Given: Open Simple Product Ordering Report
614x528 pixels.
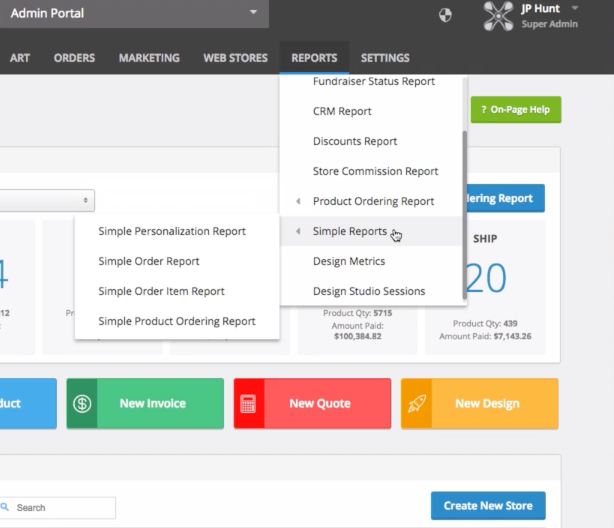Looking at the screenshot, I should (x=177, y=322).
